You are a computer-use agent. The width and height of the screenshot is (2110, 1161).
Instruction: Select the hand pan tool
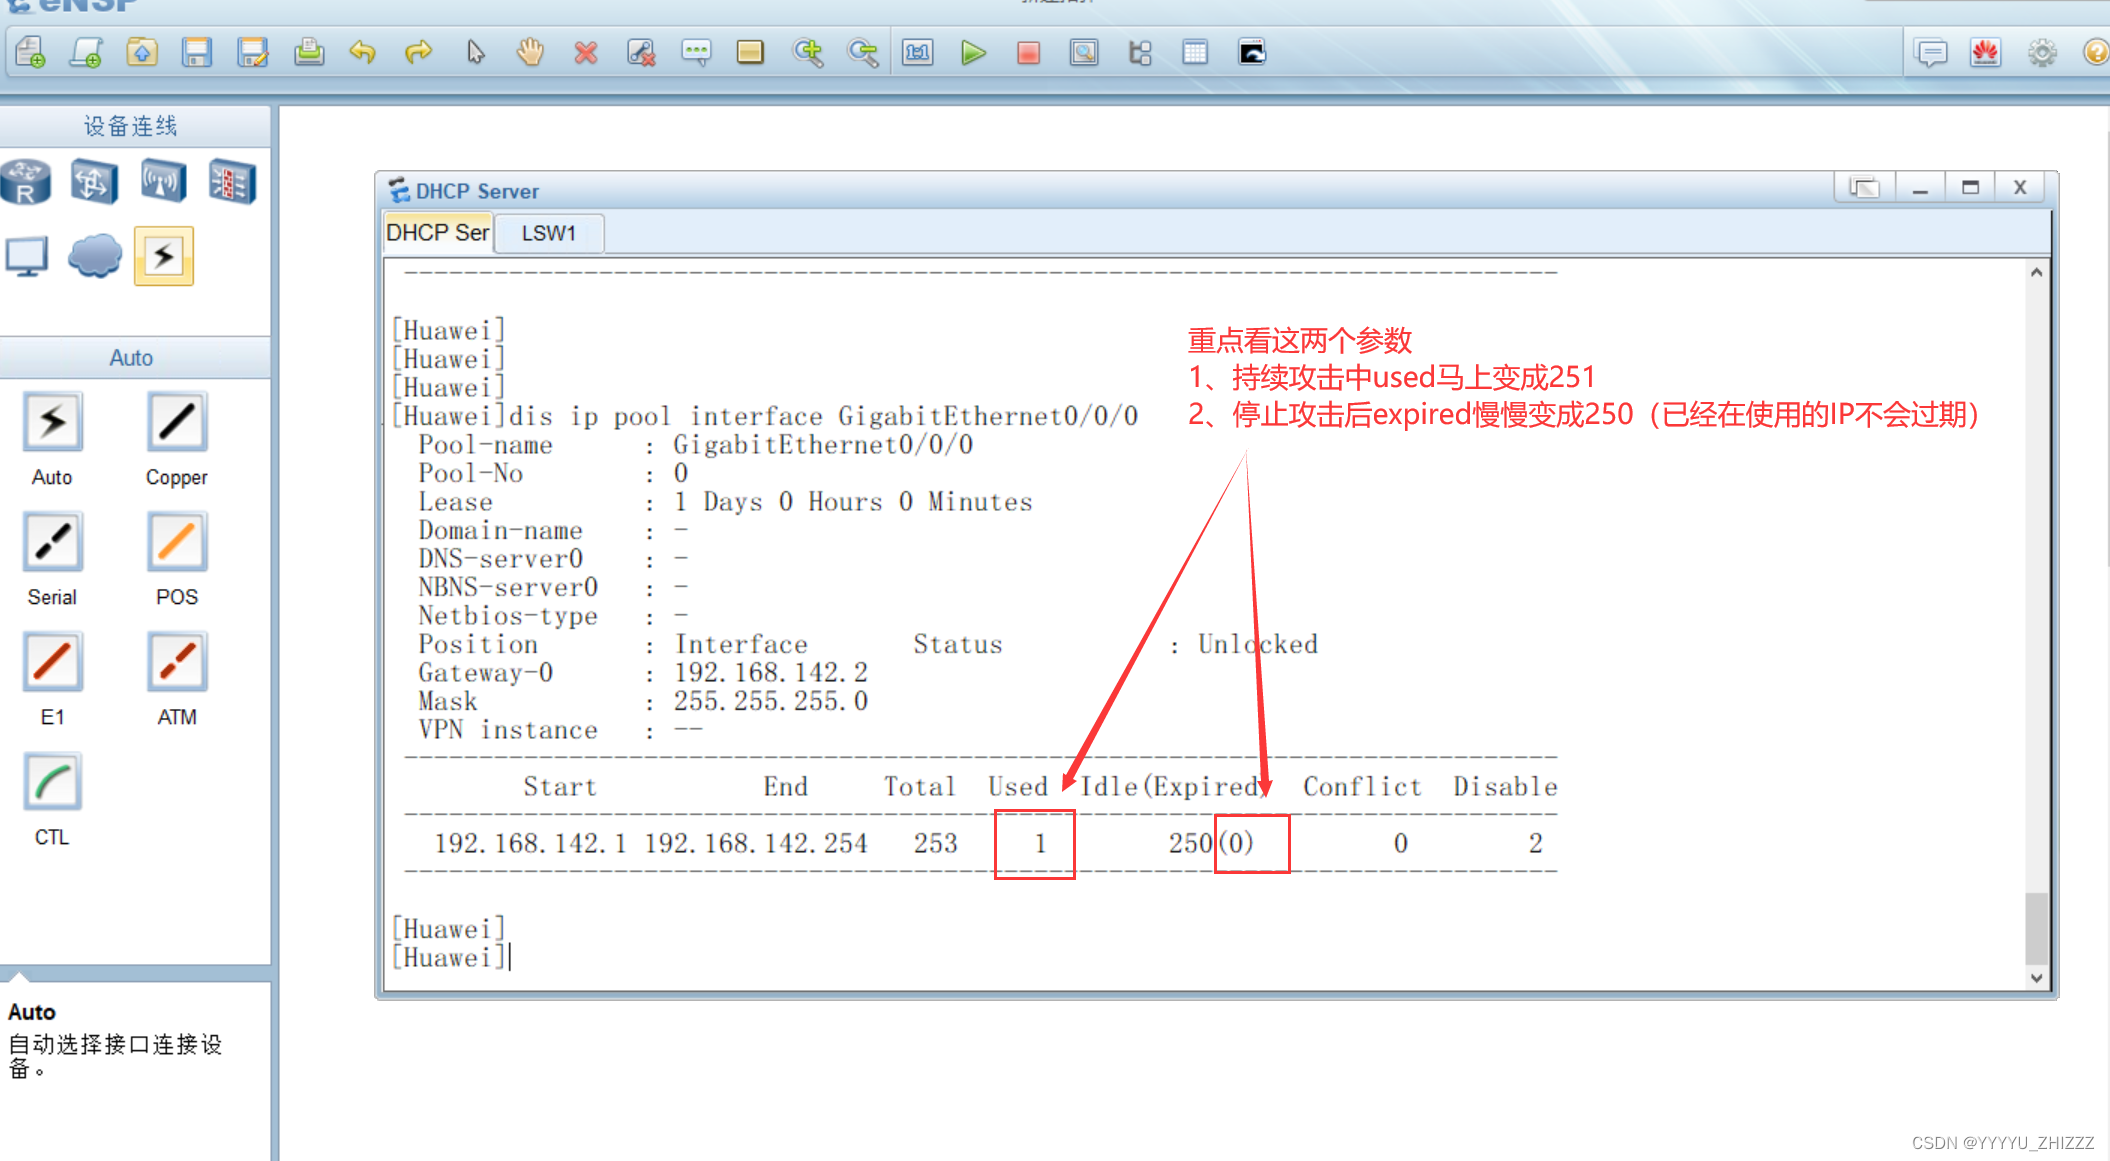pyautogui.click(x=530, y=52)
